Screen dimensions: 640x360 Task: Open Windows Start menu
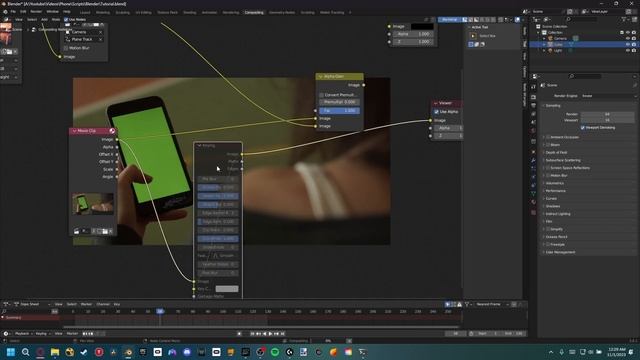tap(11, 352)
